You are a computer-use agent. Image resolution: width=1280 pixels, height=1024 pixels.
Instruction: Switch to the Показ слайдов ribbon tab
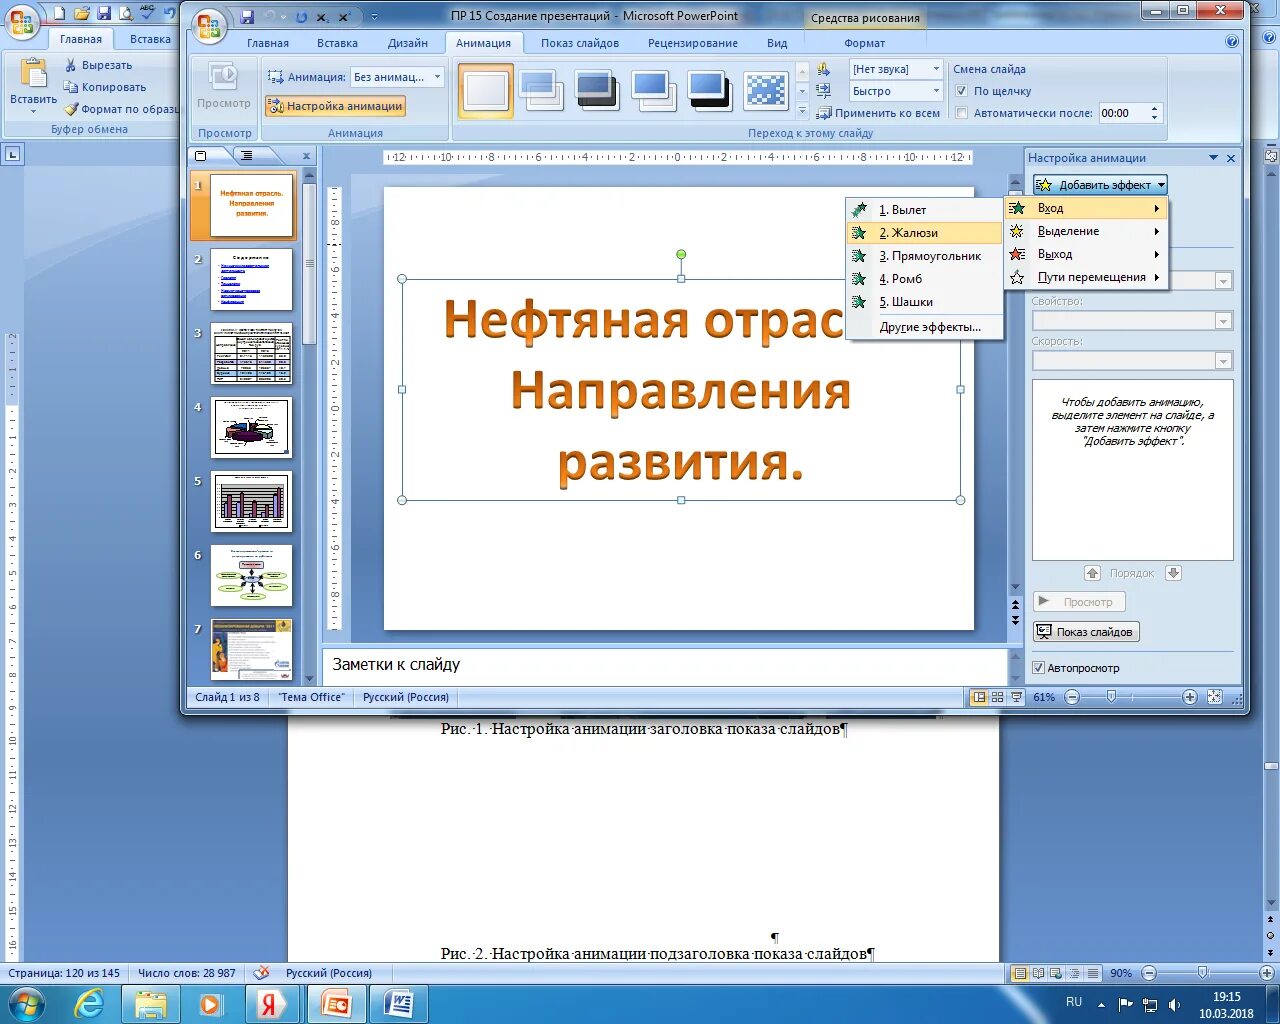pos(580,43)
